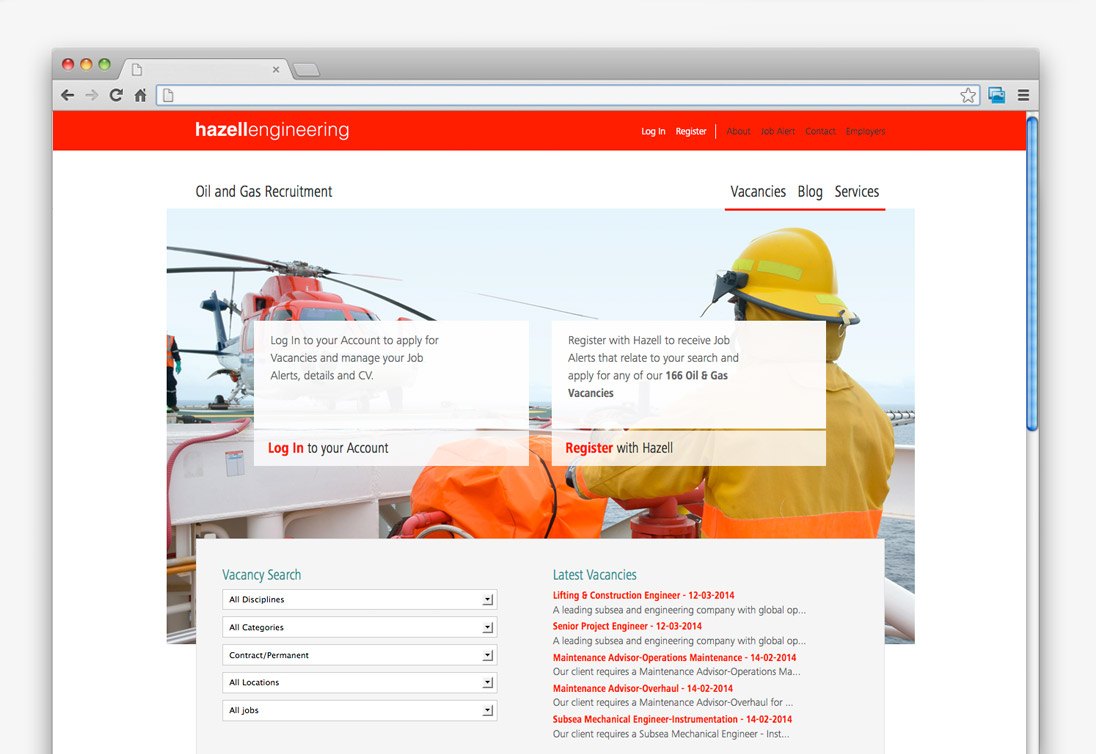The height and width of the screenshot is (754, 1096).
Task: Click the browser forward arrow
Action: (91, 95)
